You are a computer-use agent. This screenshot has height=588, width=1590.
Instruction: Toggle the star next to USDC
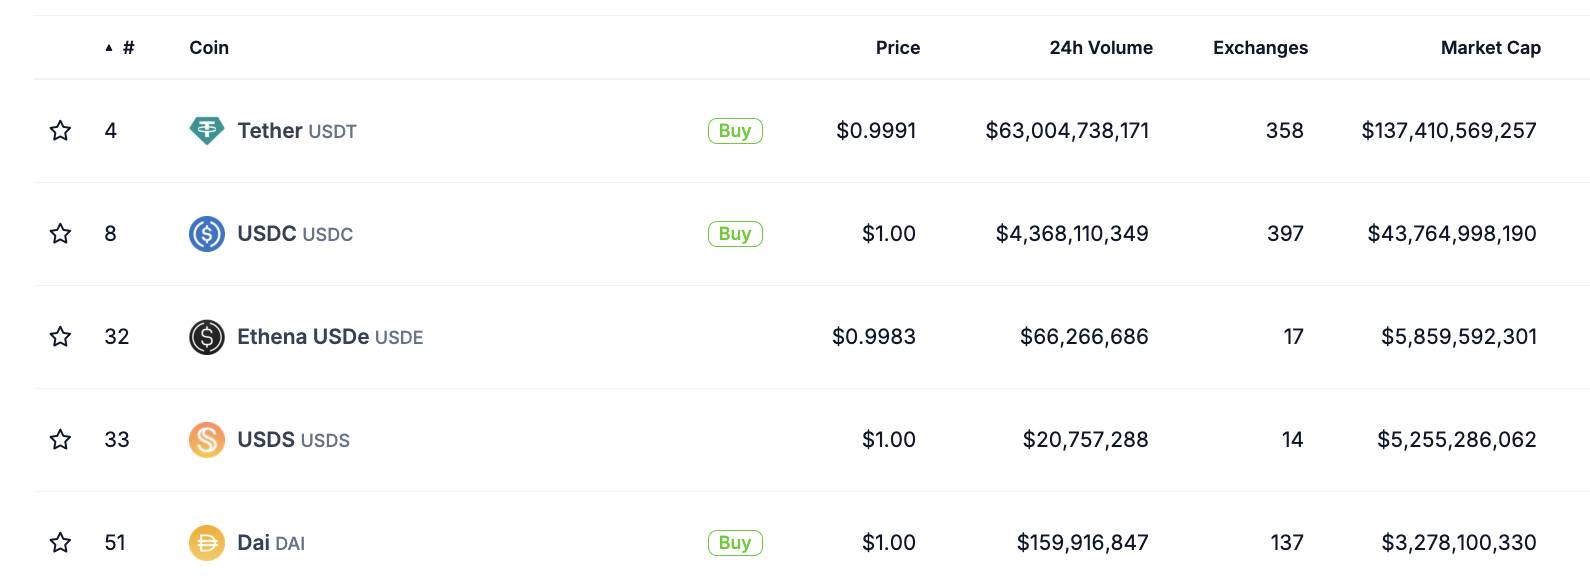(60, 234)
